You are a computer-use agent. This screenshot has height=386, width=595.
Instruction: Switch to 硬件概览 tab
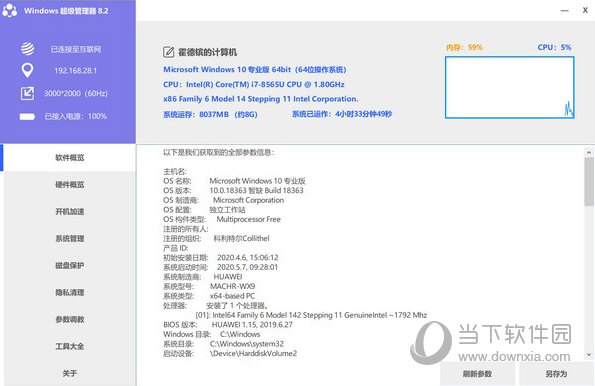[x=69, y=184]
